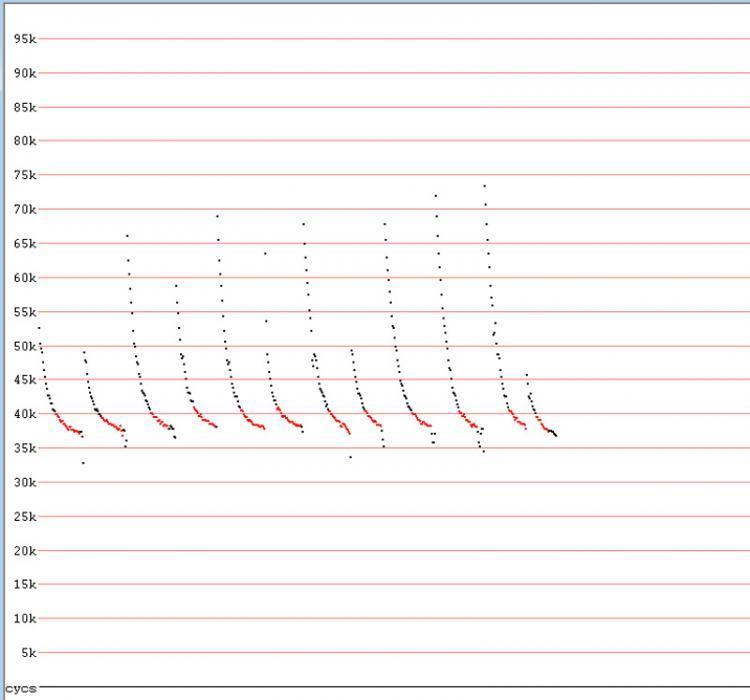Select the 30k y-axis label

click(x=25, y=482)
